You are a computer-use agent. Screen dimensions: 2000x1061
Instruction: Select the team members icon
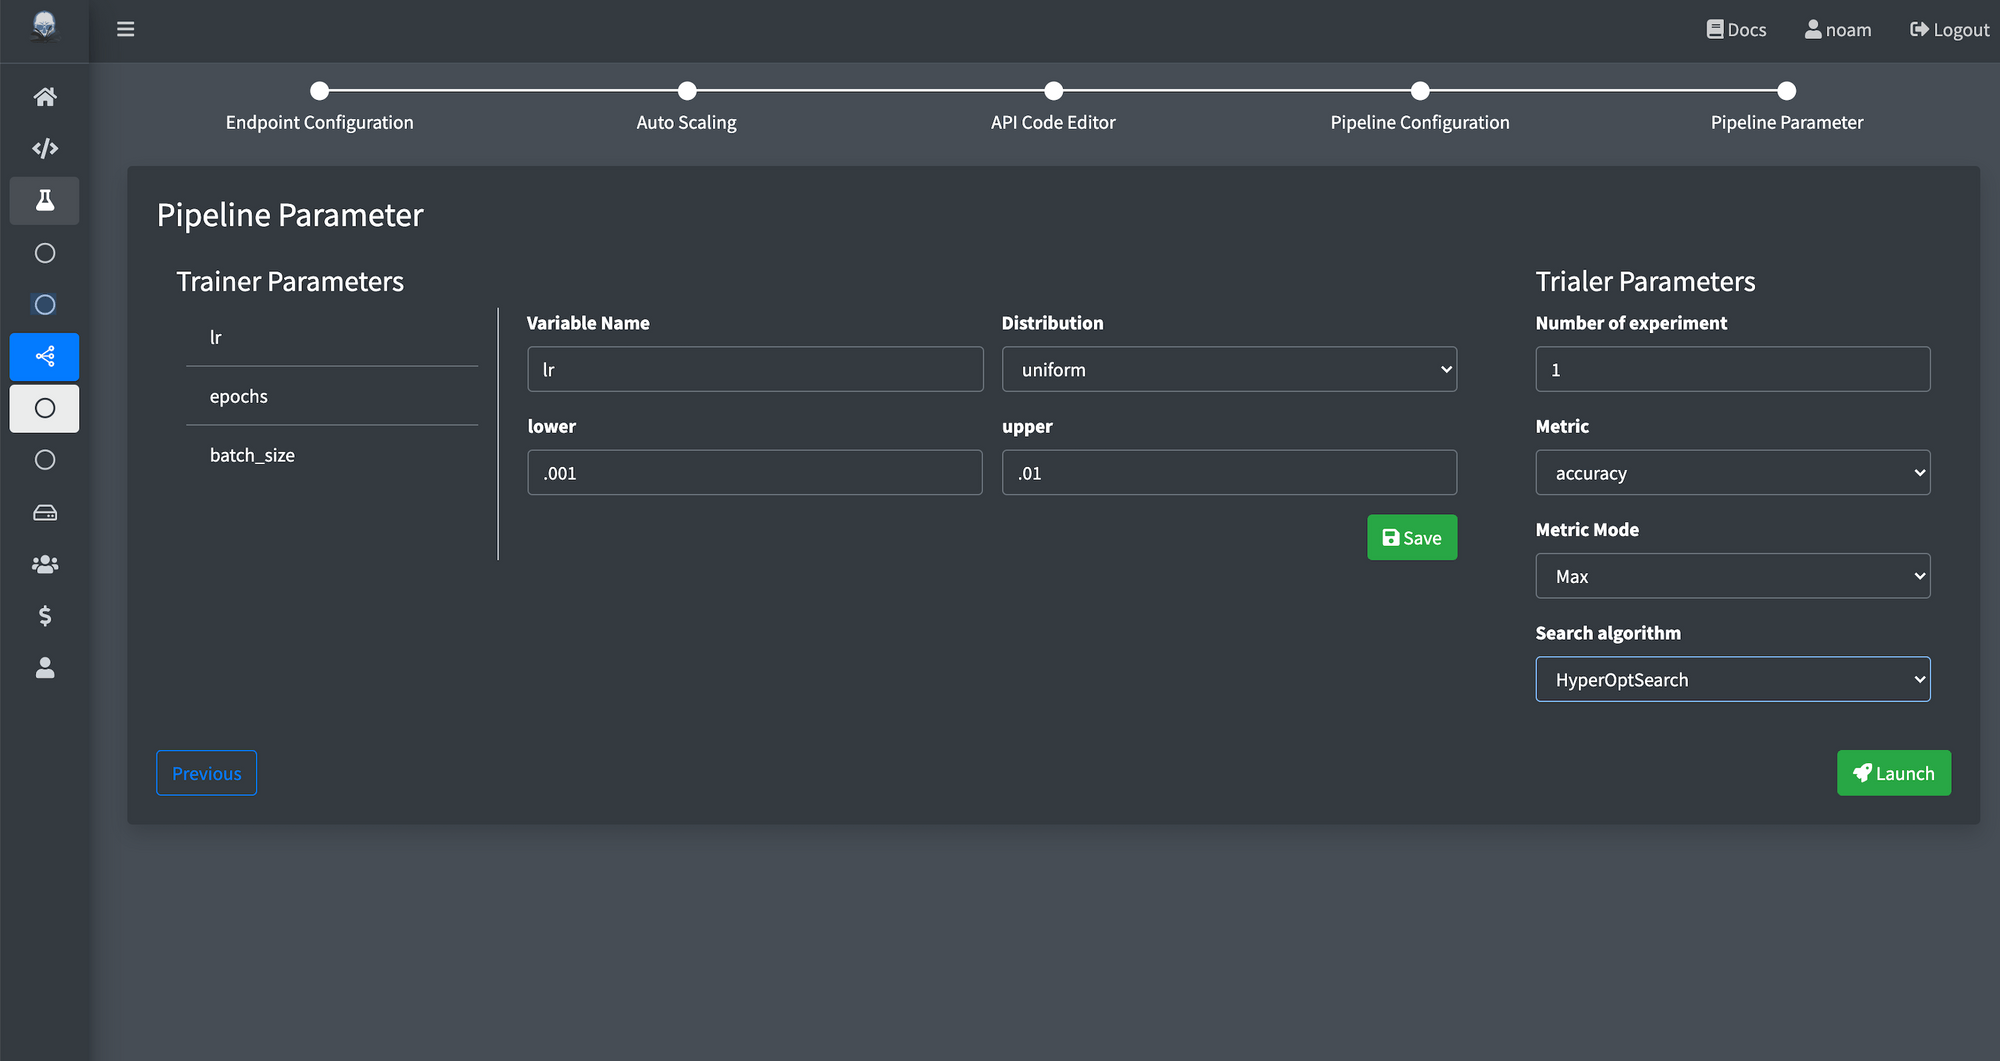44,564
